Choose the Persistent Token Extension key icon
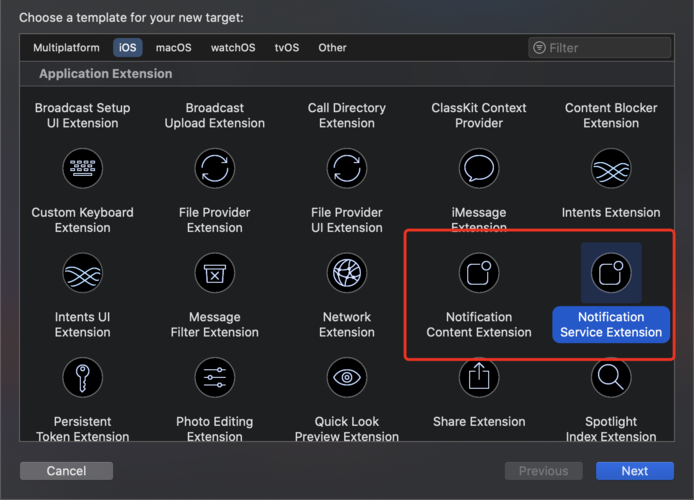Viewport: 694px width, 500px height. click(82, 377)
